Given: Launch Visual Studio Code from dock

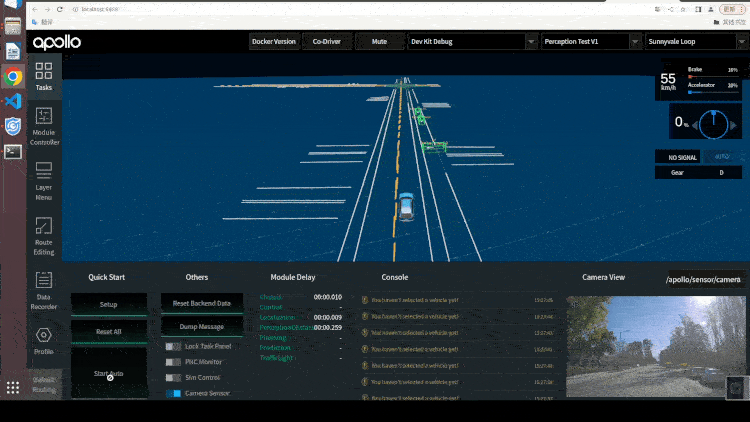Looking at the screenshot, I should click(x=13, y=101).
